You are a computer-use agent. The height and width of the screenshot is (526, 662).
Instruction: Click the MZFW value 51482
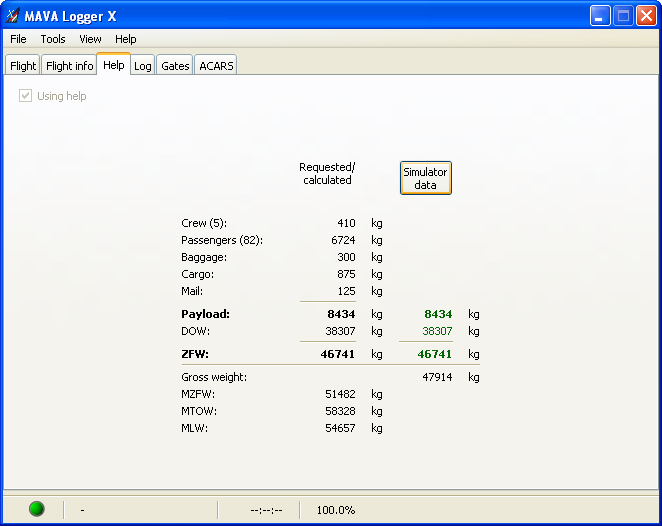(340, 394)
